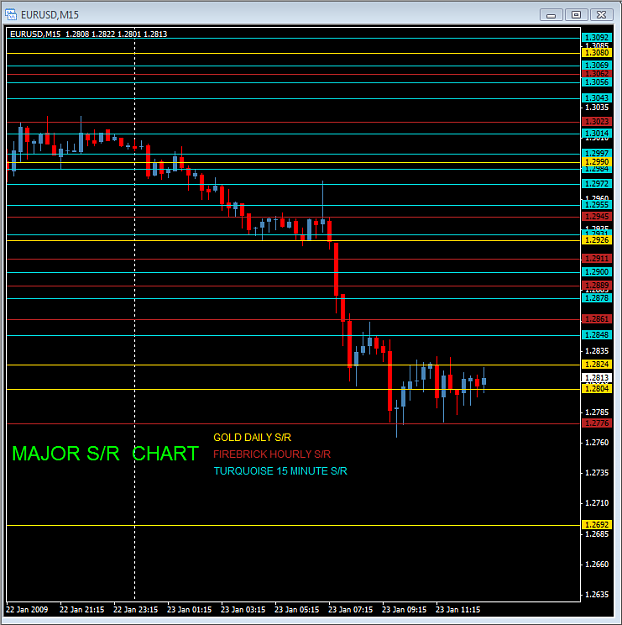Click the yellow 1.2824 price label
The image size is (622, 625).
point(597,365)
